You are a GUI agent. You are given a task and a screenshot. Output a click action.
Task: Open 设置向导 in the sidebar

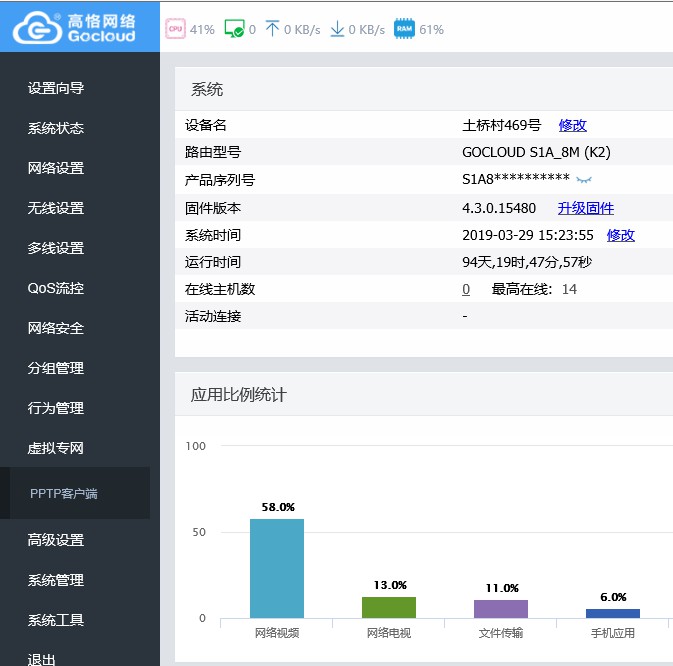click(56, 88)
